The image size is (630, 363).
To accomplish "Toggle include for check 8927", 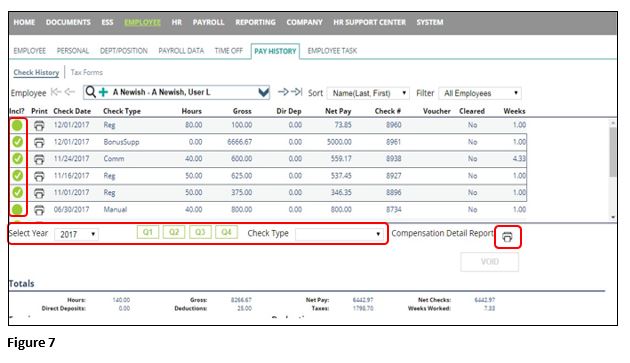I will [x=17, y=175].
